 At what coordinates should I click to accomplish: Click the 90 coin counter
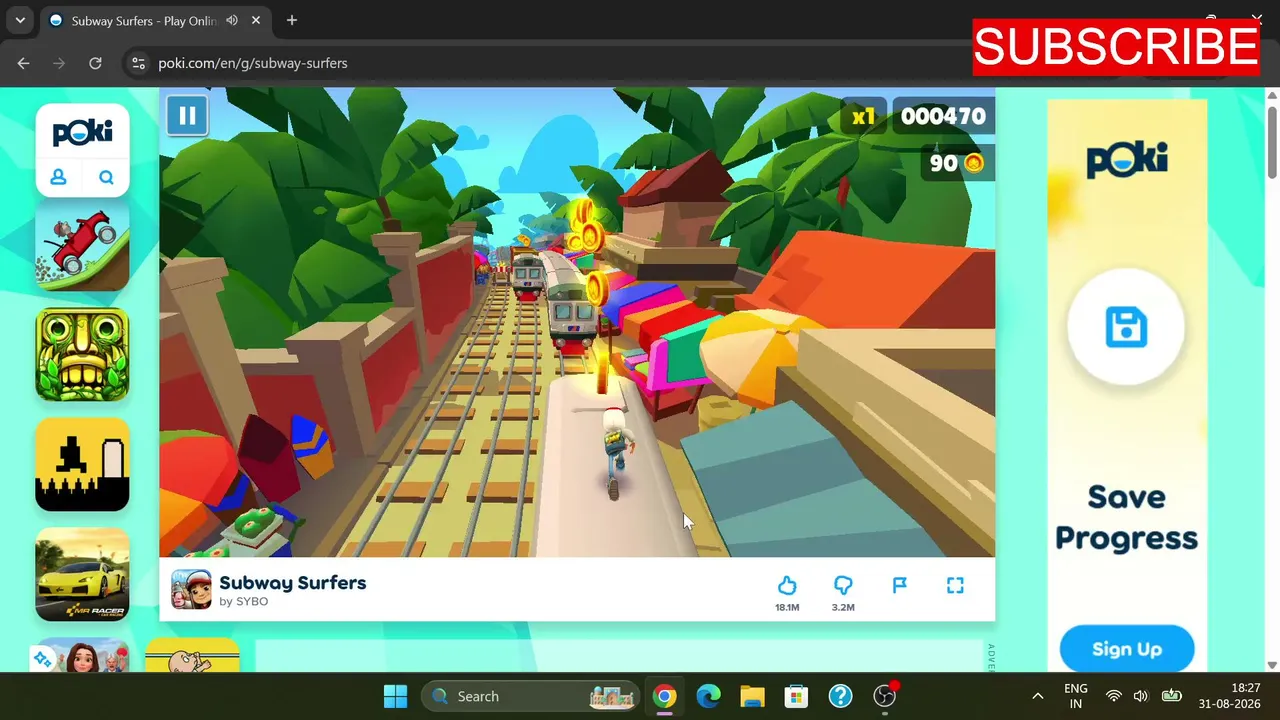957,163
